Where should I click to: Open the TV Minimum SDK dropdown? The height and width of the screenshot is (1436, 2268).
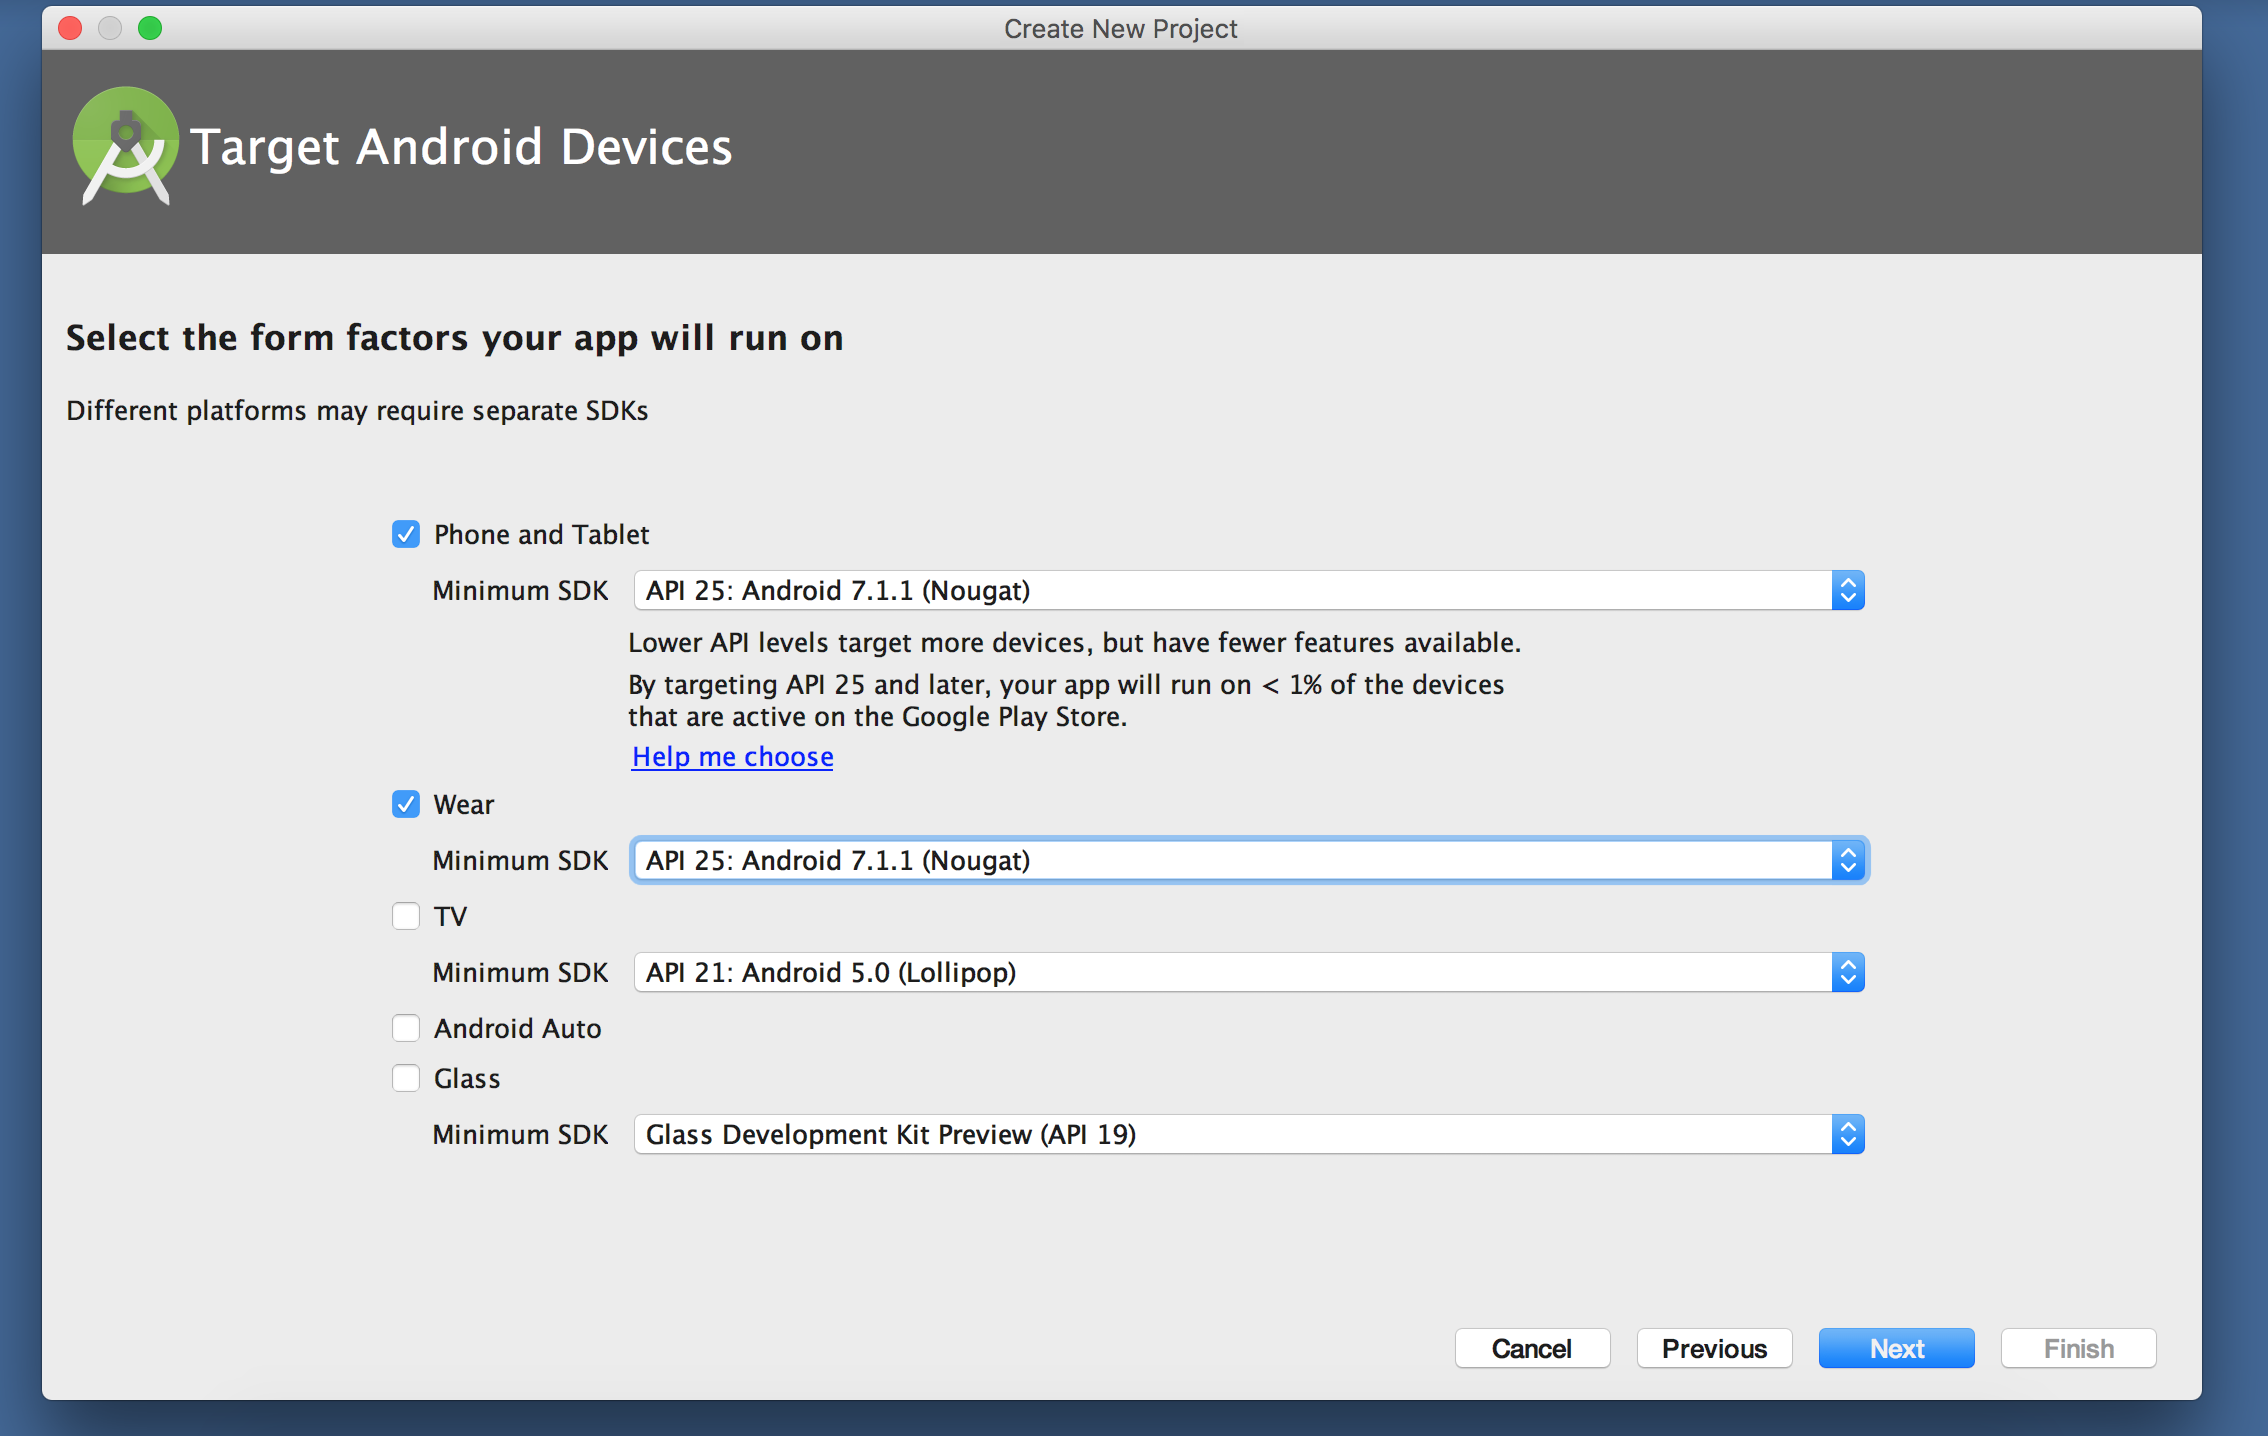(x=1249, y=972)
